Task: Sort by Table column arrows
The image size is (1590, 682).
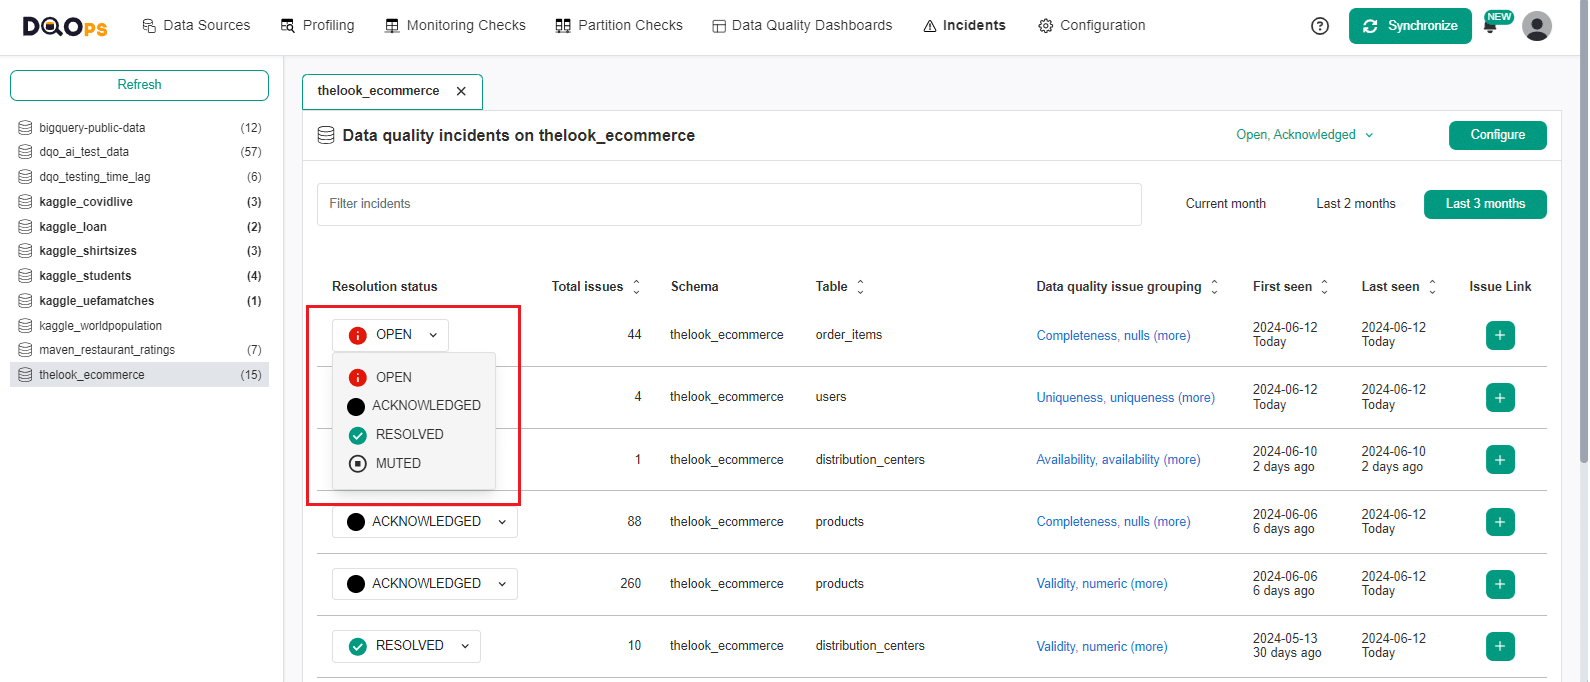Action: pos(860,287)
